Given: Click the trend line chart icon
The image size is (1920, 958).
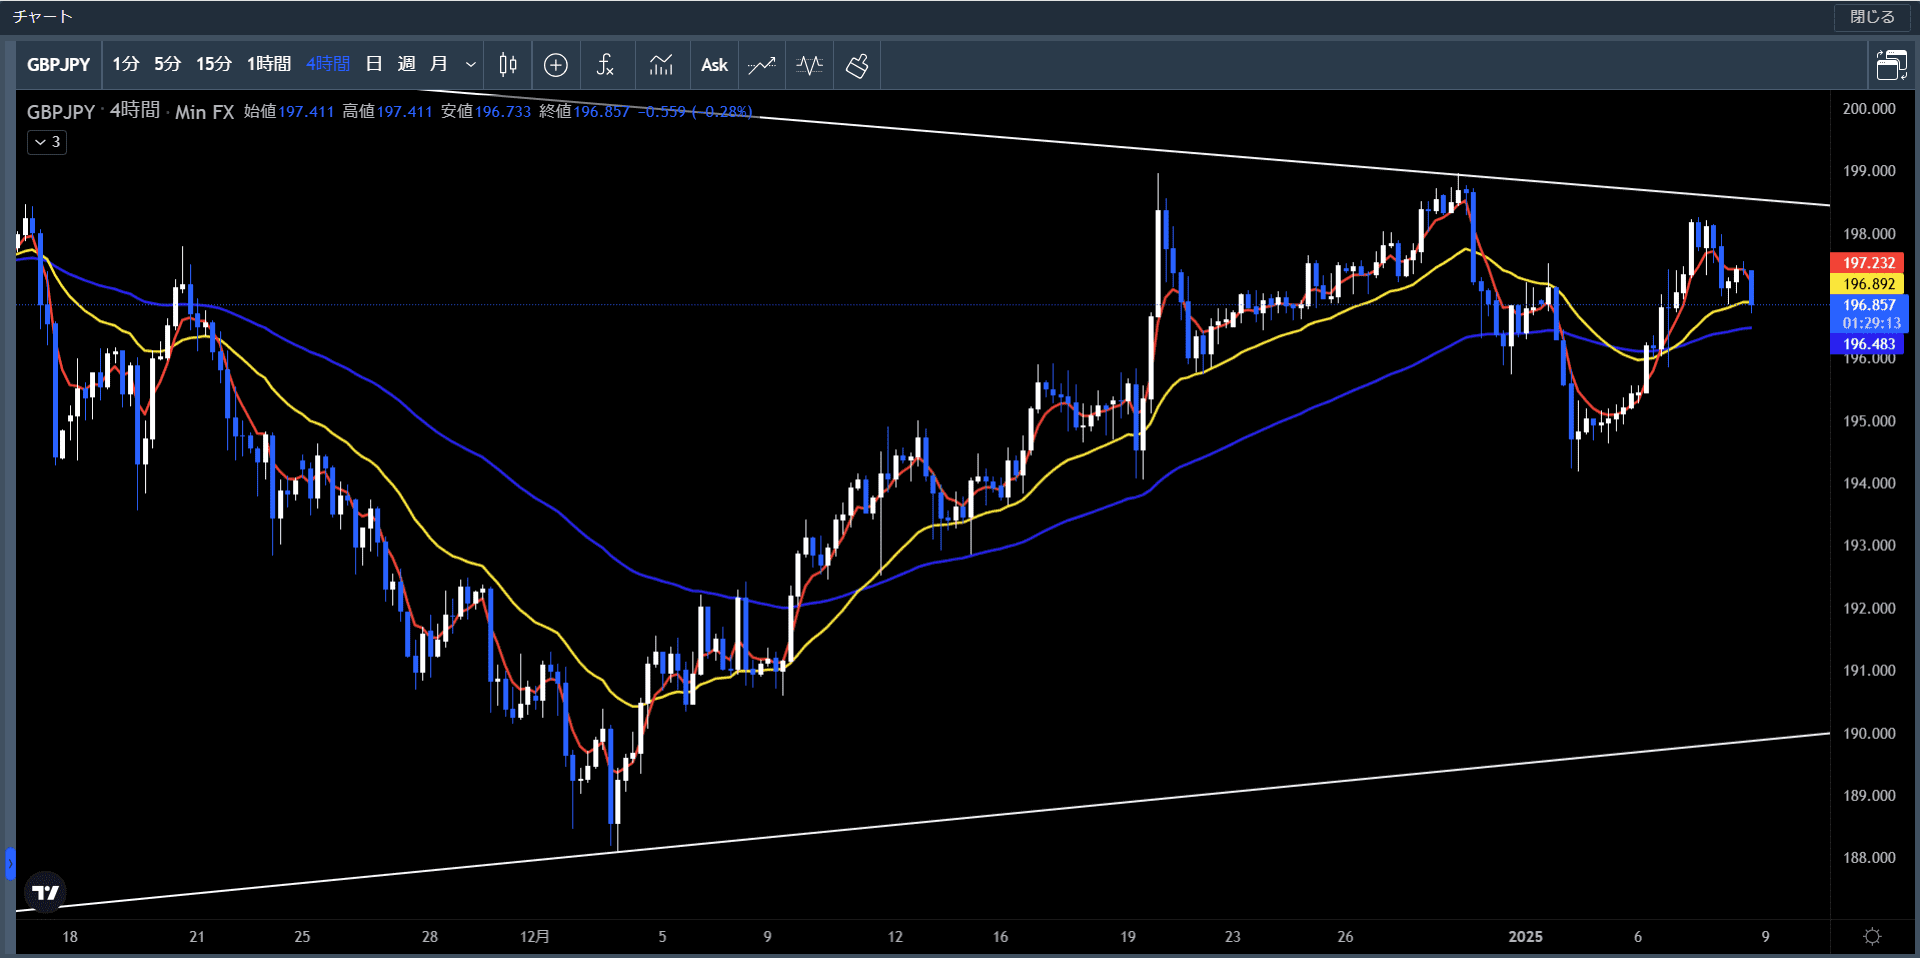Looking at the screenshot, I should point(762,65).
